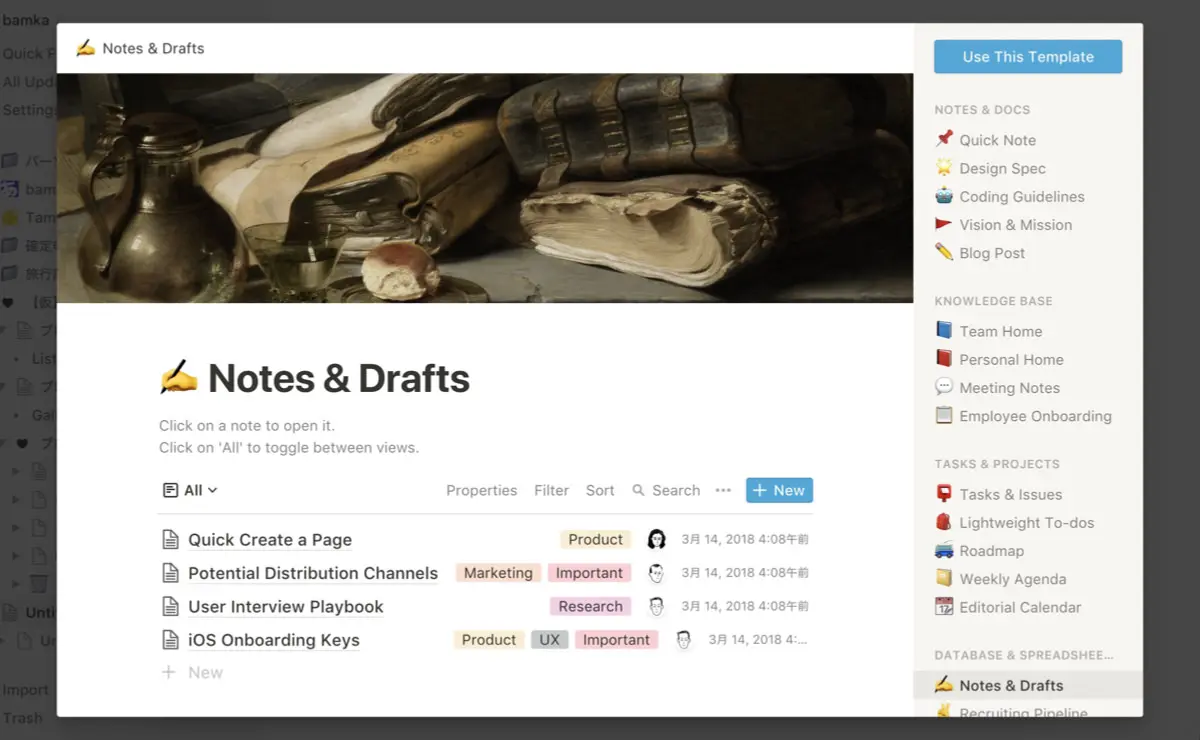
Task: Select Roadmap template
Action: [991, 551]
